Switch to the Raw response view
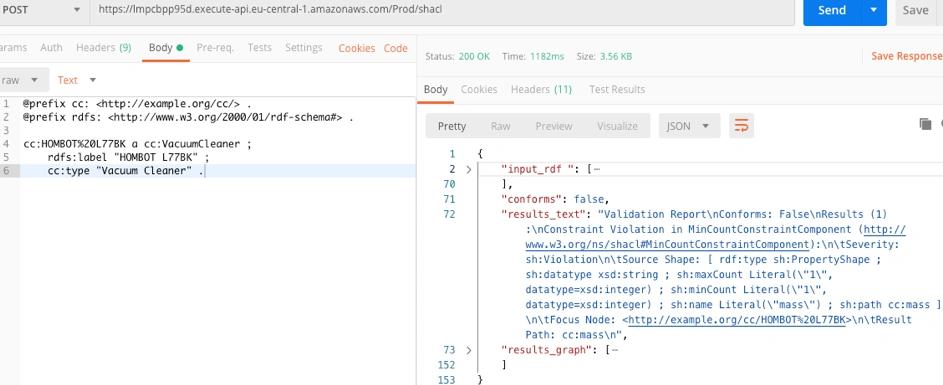 [x=500, y=126]
